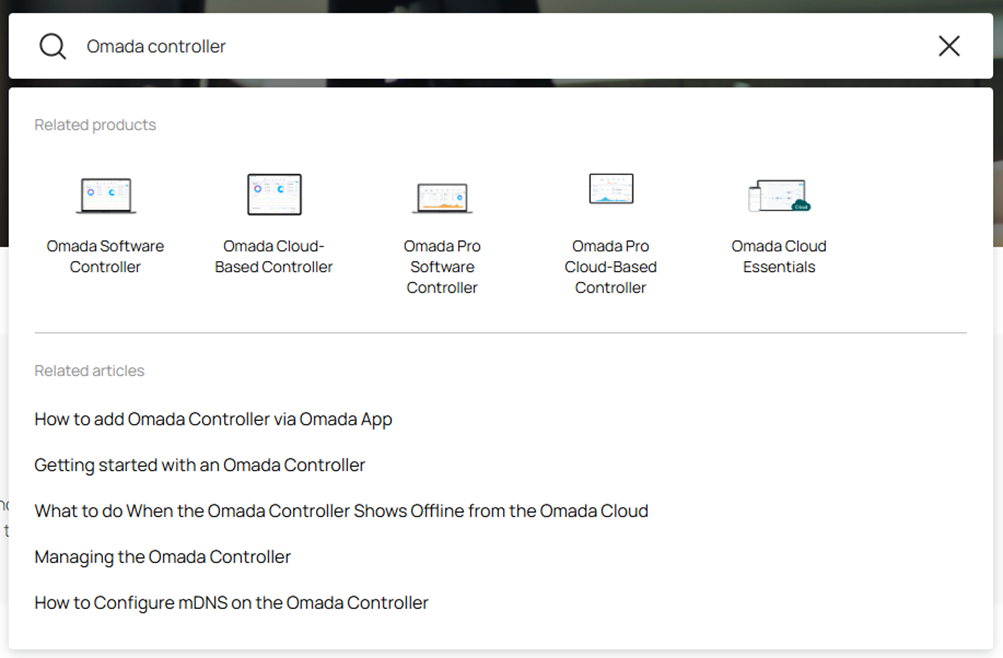This screenshot has width=1003, height=658.
Task: Open "Managing the Omada Controller" article
Action: (x=162, y=557)
